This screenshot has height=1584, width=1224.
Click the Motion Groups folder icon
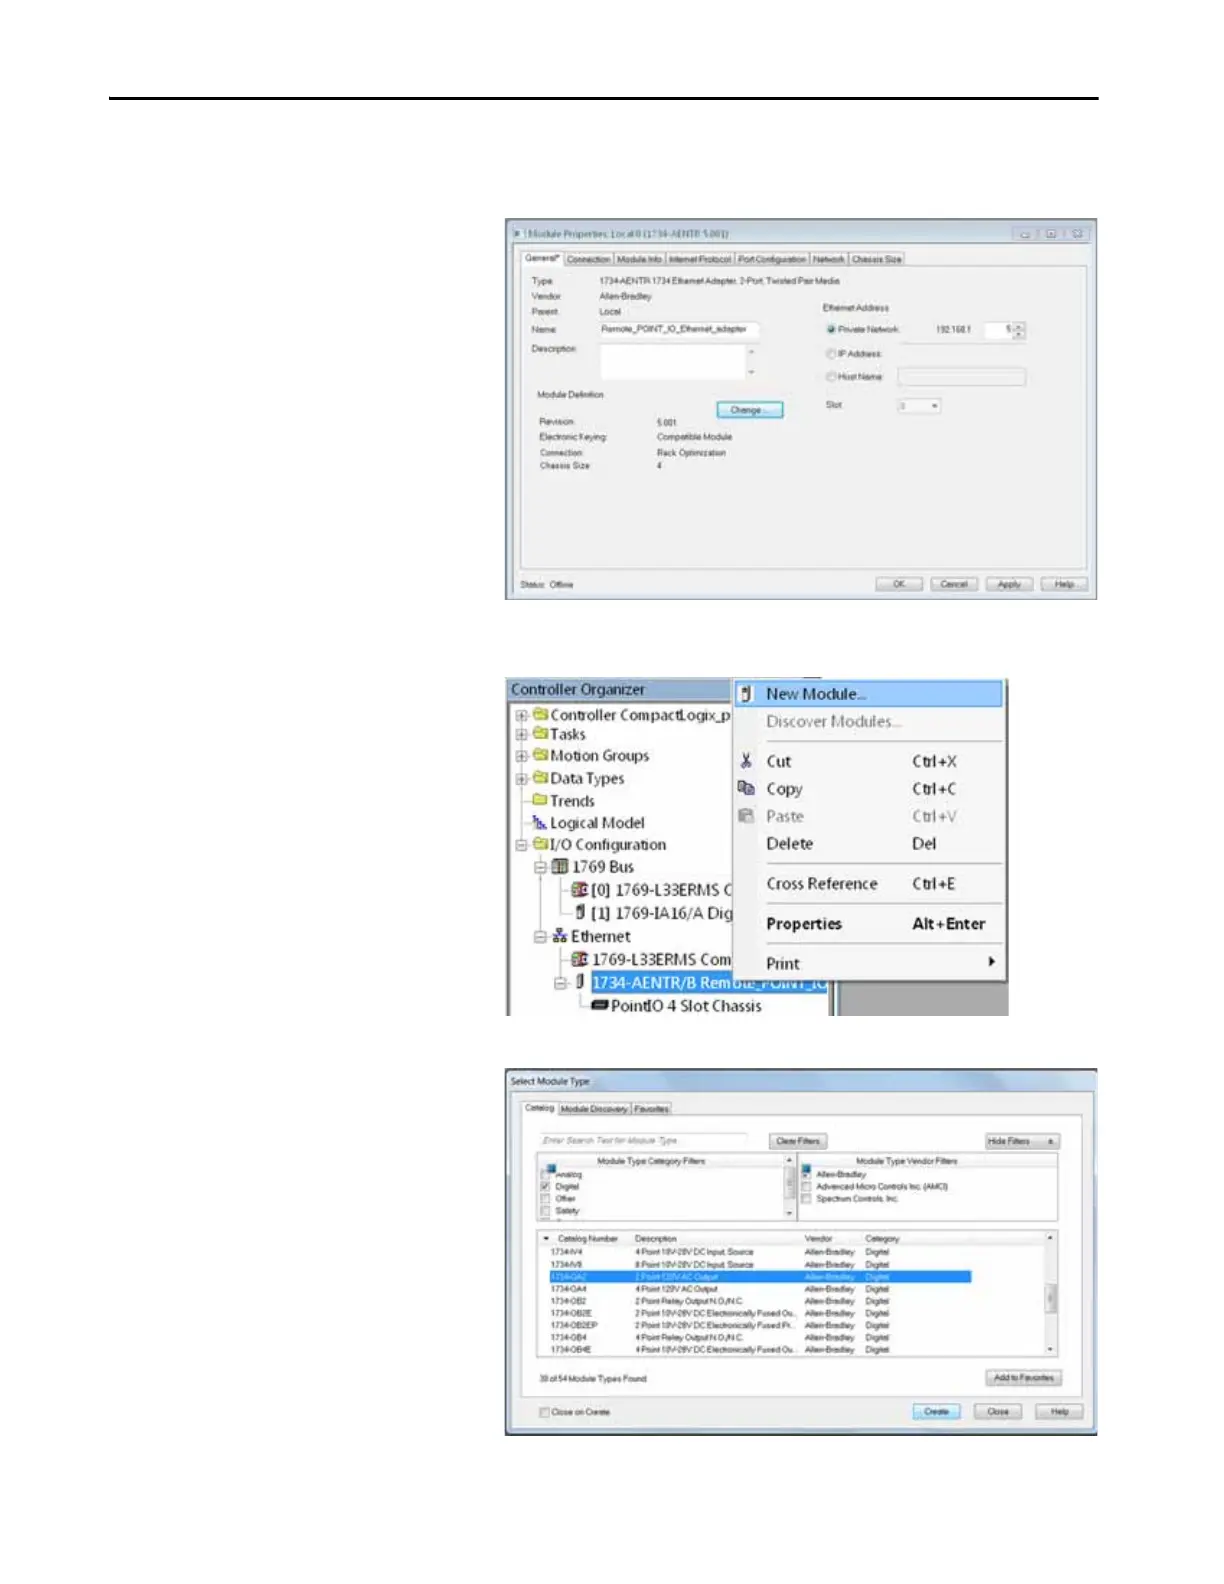[x=540, y=755]
